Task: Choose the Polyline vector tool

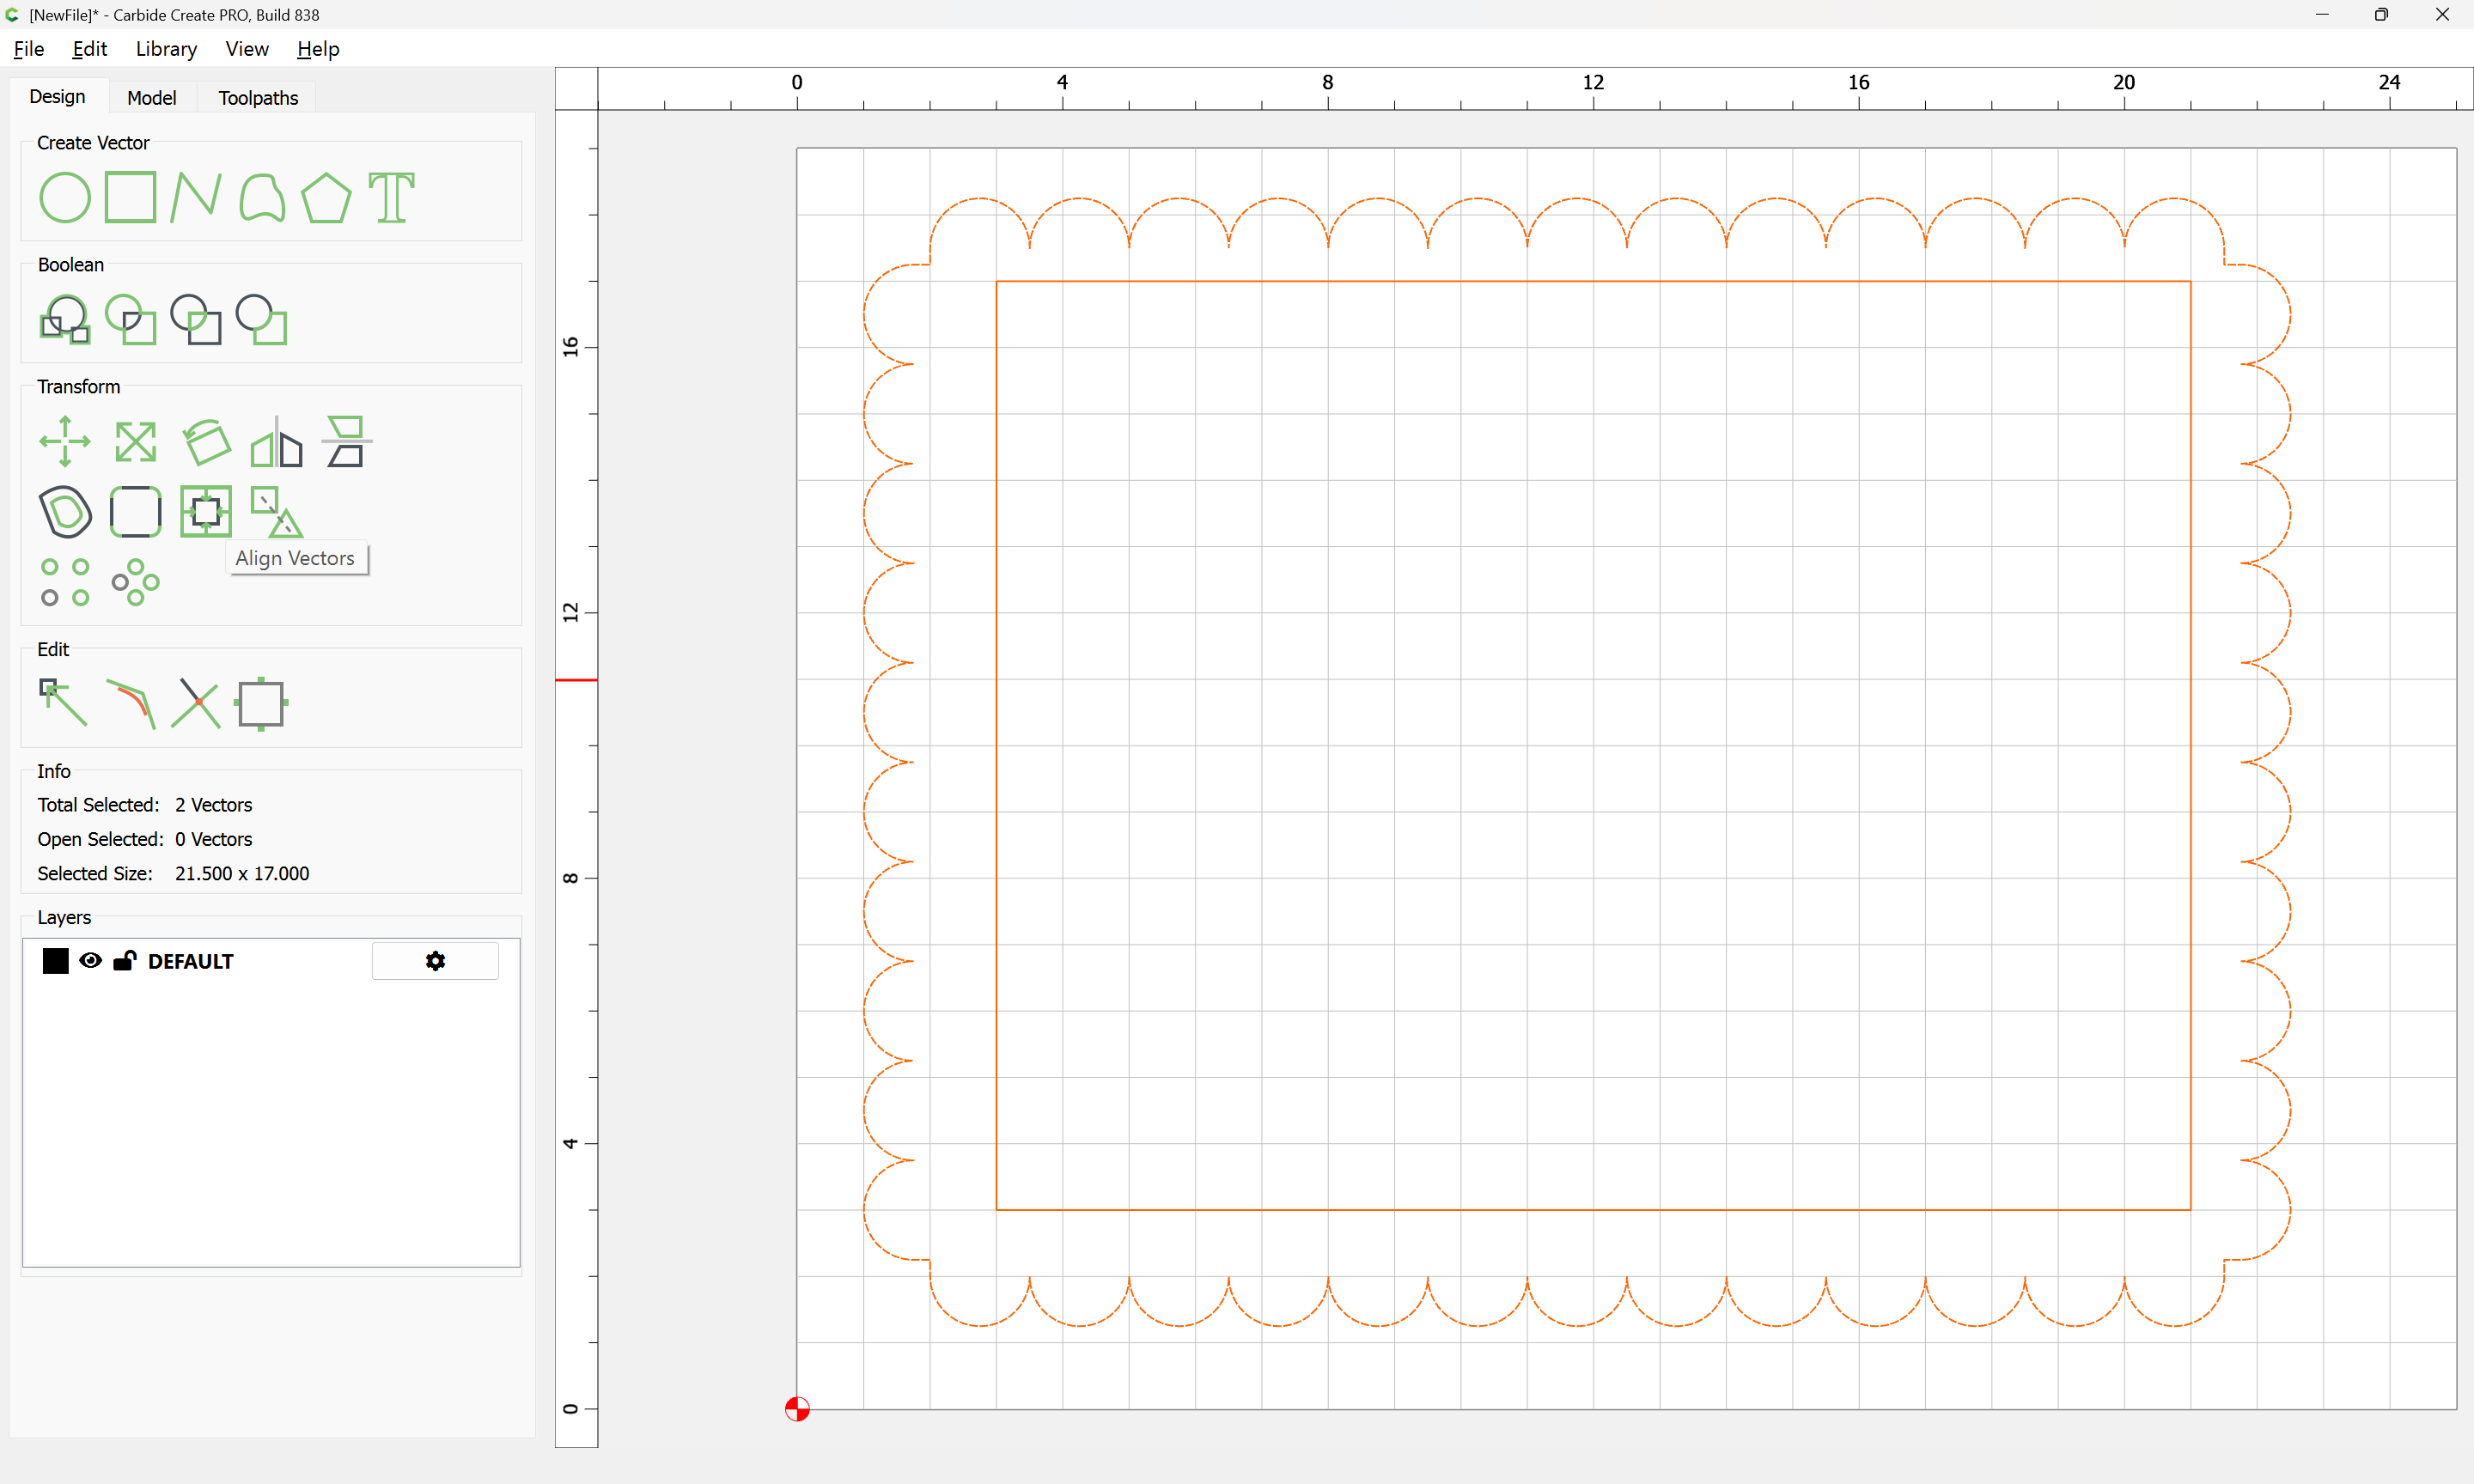Action: tap(195, 197)
